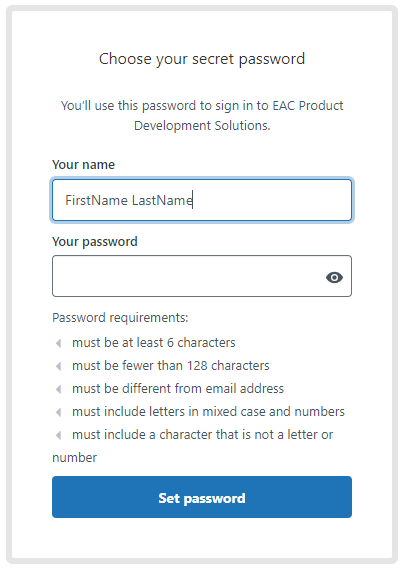Image resolution: width=401 pixels, height=569 pixels.
Task: Click arrow icon beside at least 6 characters
Action: click(x=58, y=343)
